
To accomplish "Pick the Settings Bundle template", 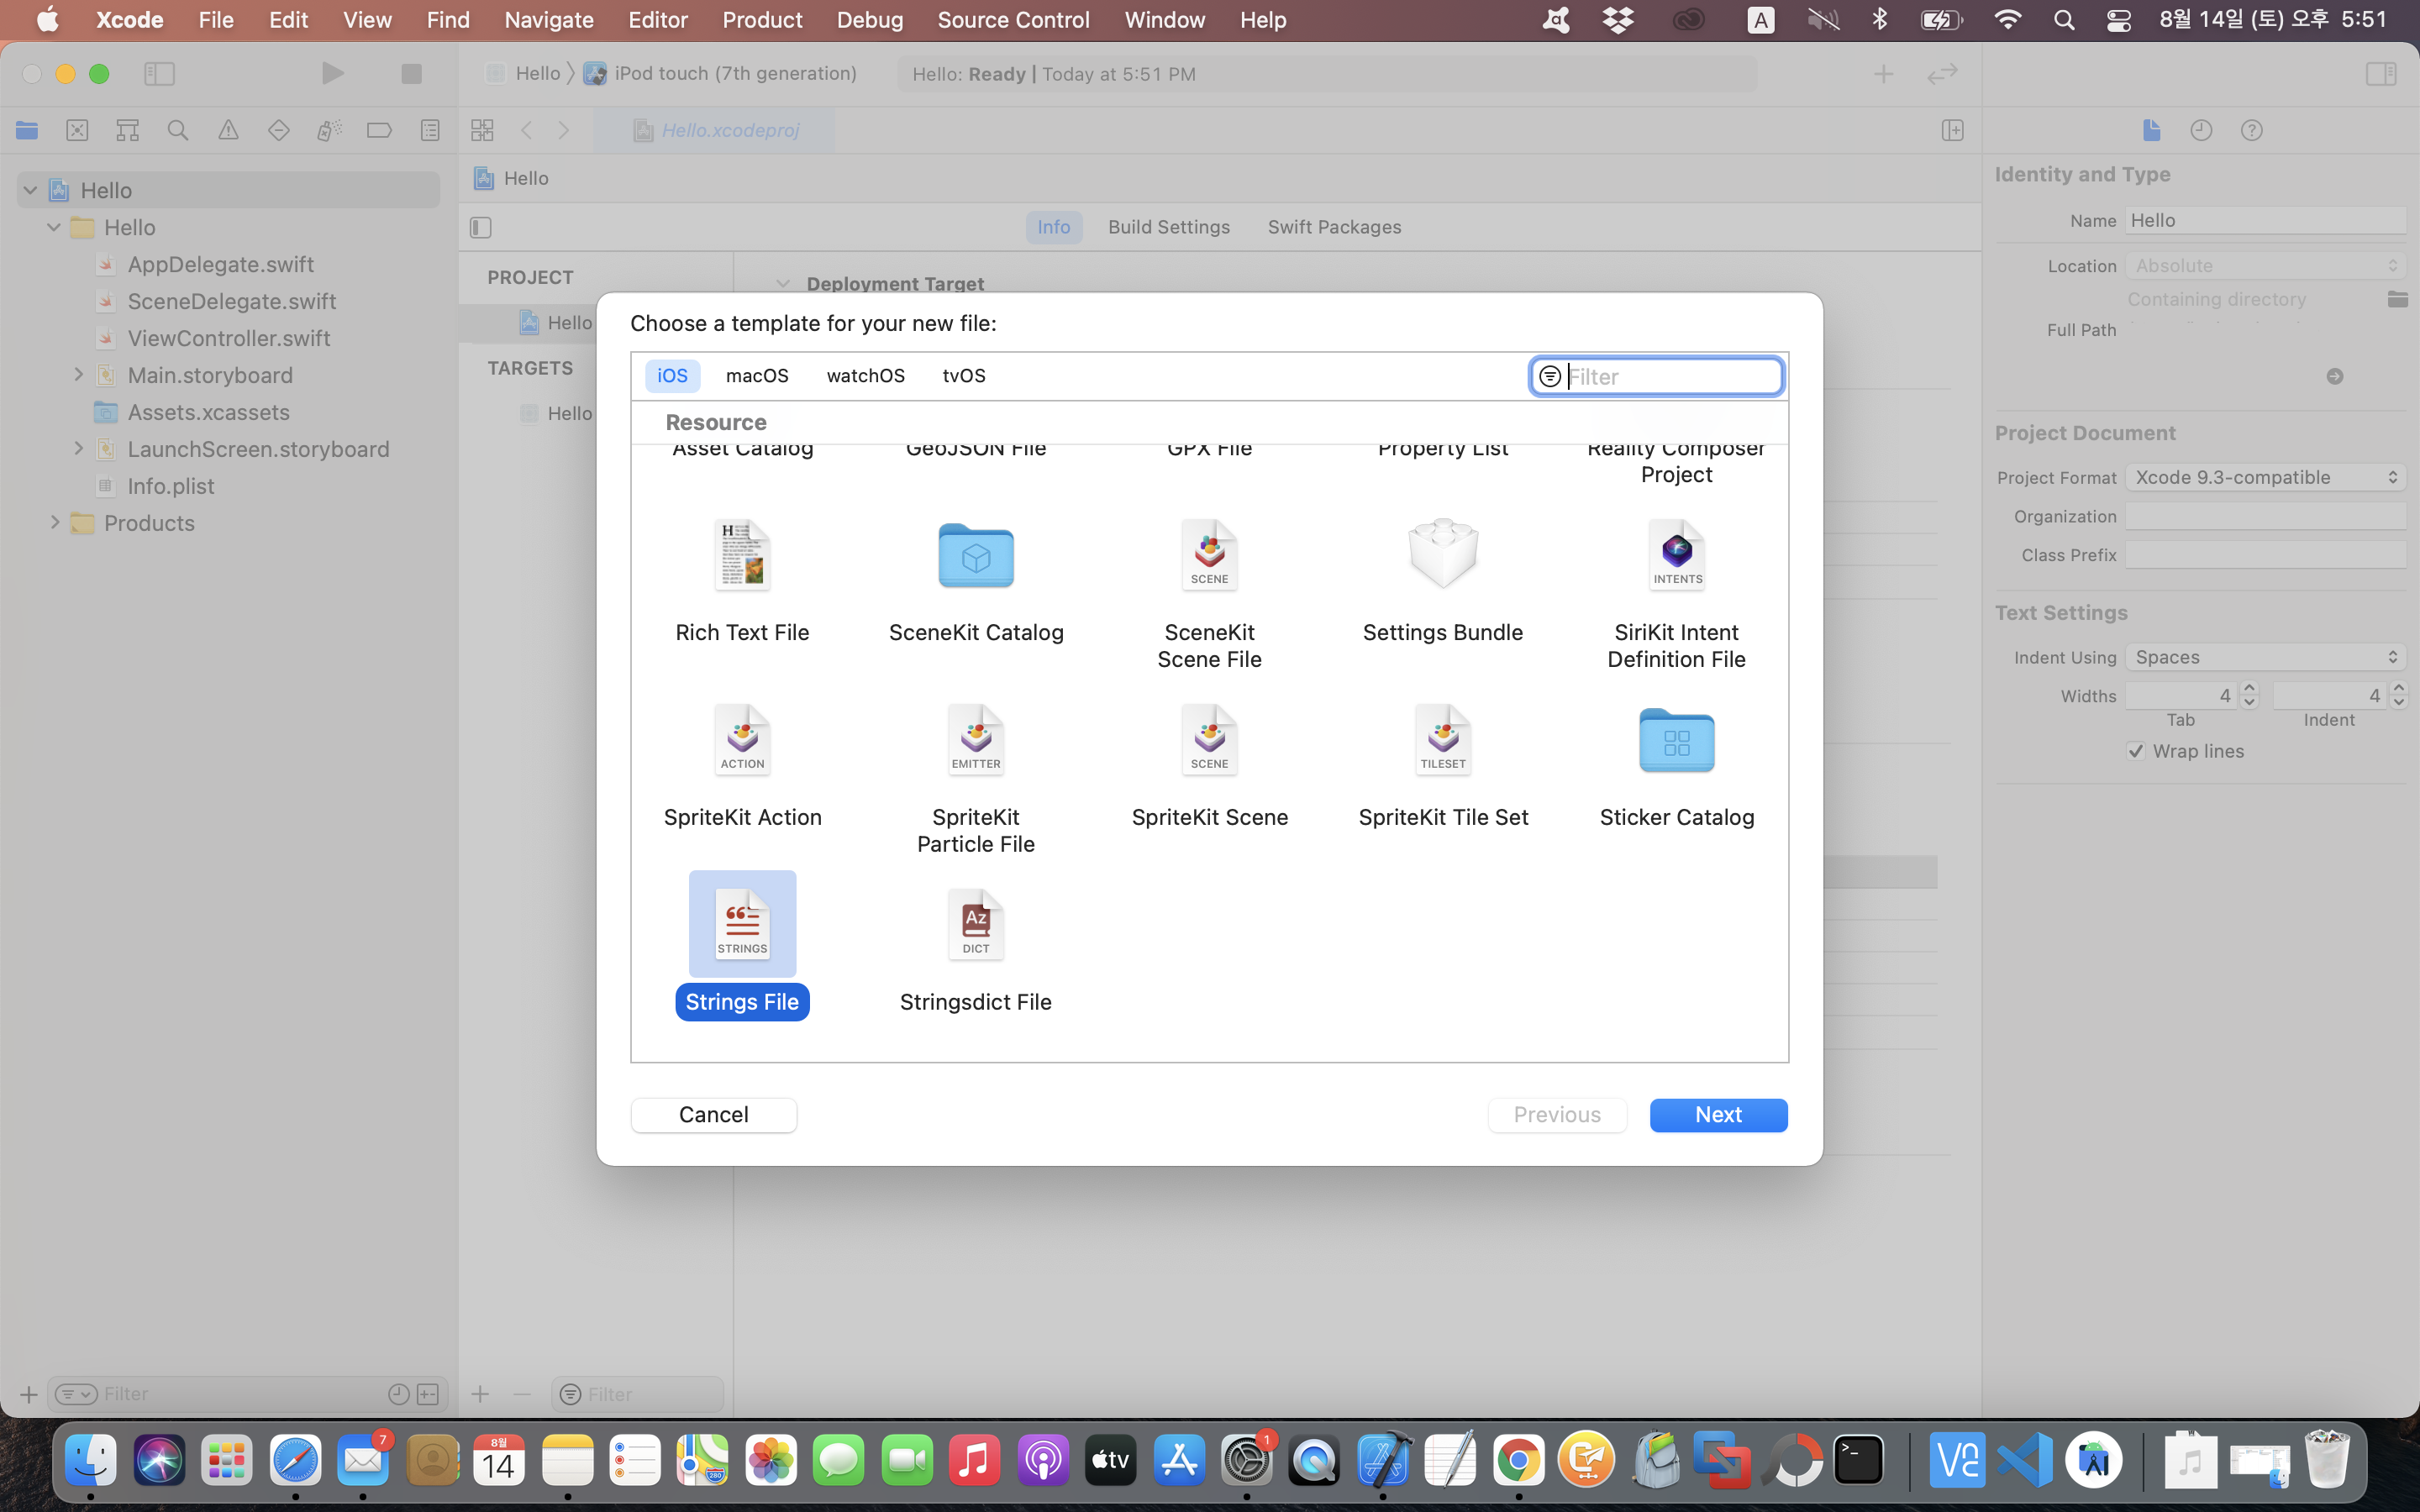I will tap(1442, 556).
